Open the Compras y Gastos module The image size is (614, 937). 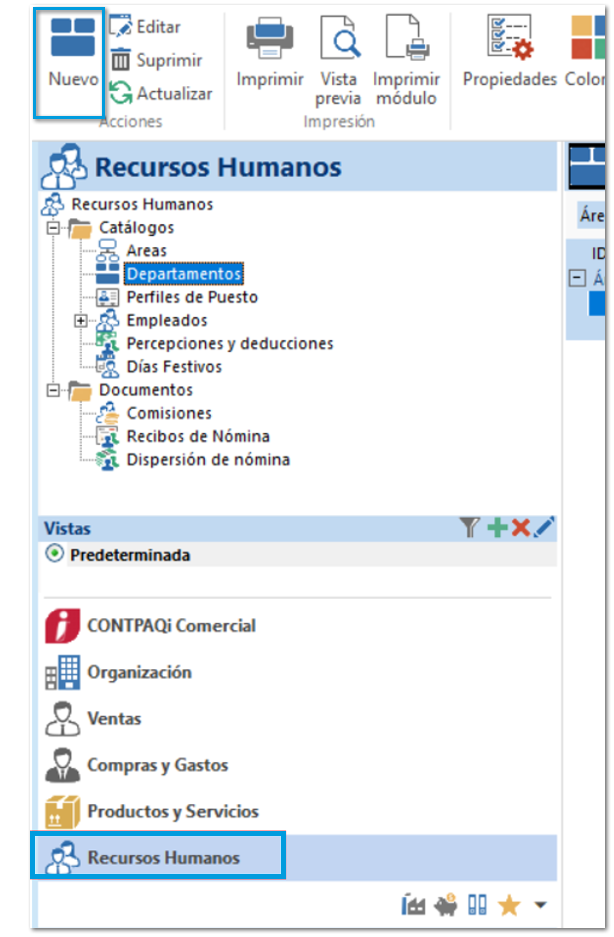[x=137, y=765]
